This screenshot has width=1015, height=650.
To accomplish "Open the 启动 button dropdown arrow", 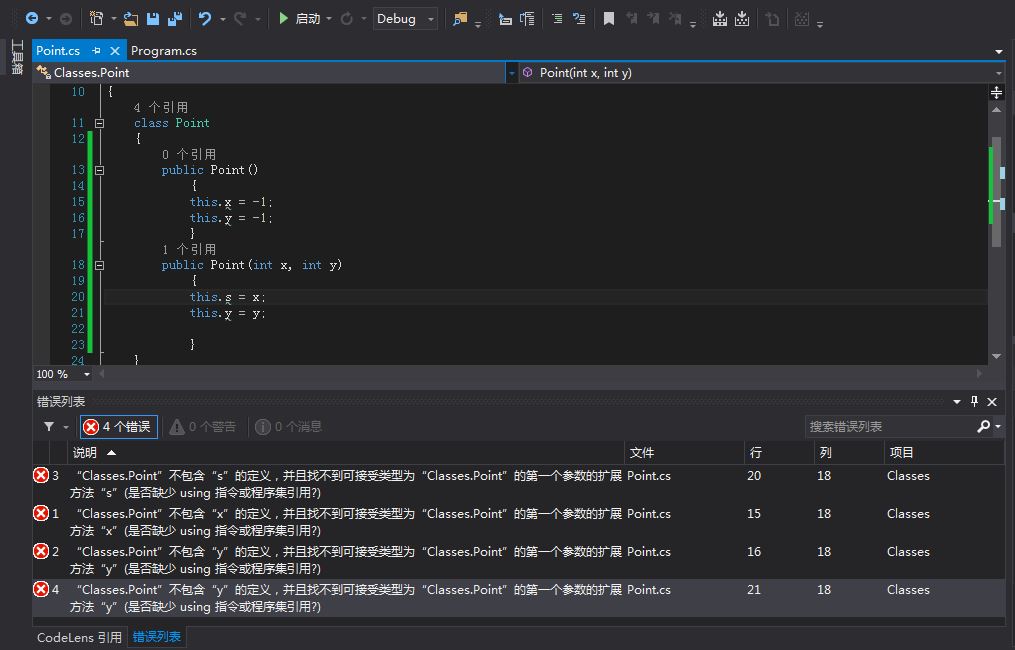I will click(x=329, y=19).
